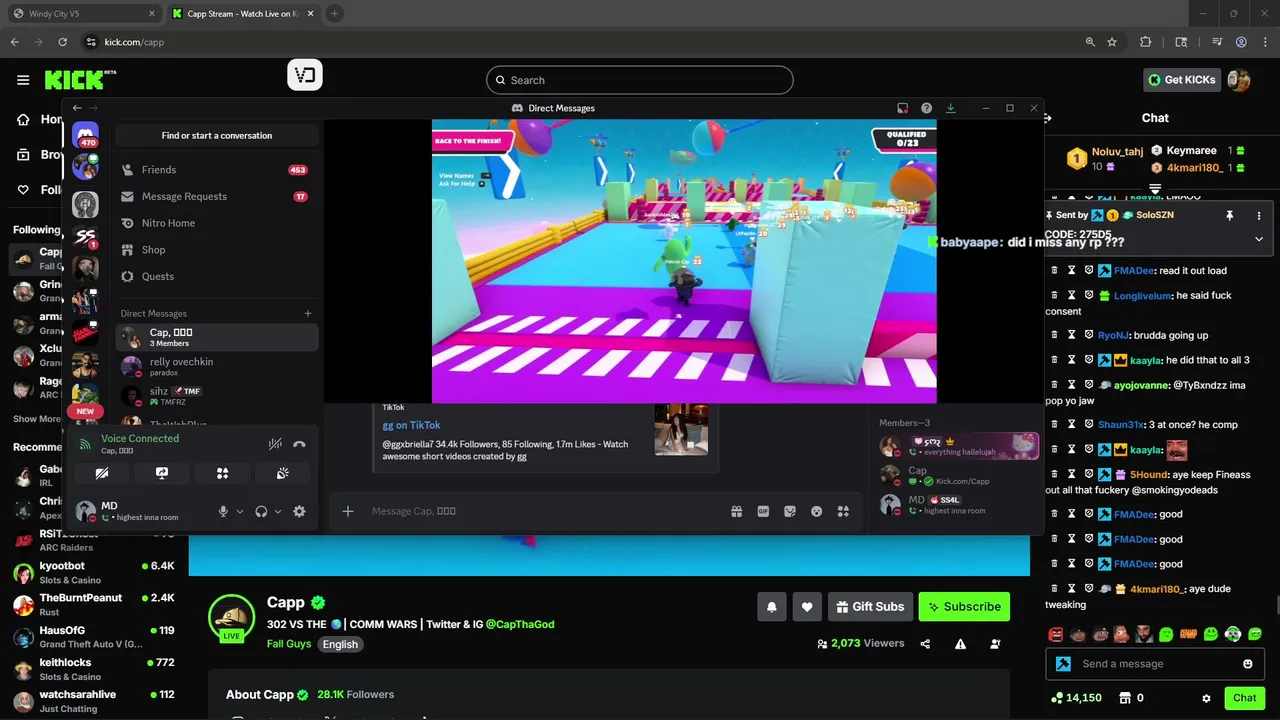Open Discord user settings gear
Image resolution: width=1280 pixels, height=720 pixels.
[299, 511]
